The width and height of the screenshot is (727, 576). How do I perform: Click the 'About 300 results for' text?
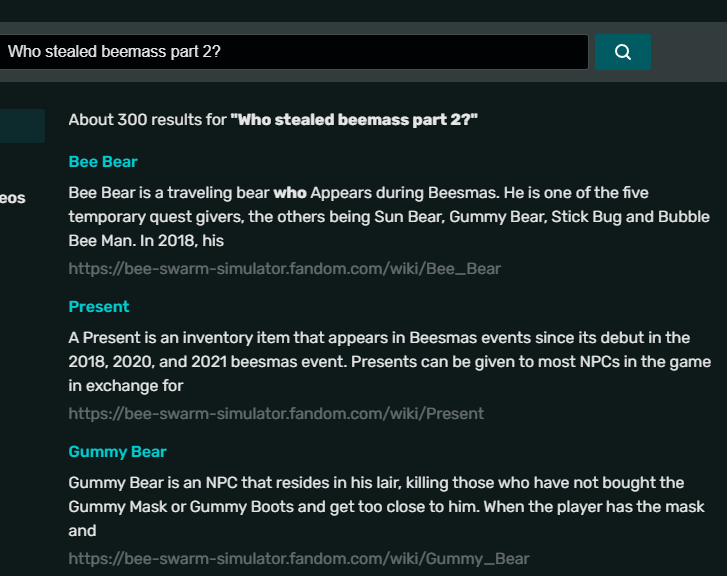tap(147, 120)
